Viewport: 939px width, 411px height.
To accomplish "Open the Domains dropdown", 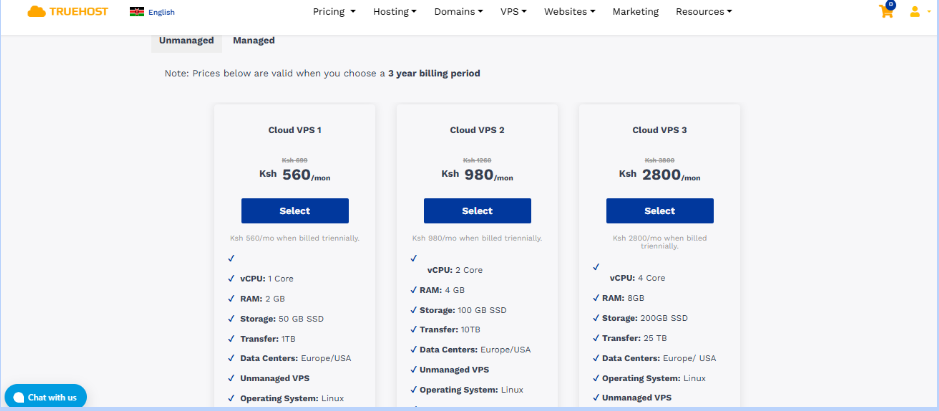I will [458, 12].
